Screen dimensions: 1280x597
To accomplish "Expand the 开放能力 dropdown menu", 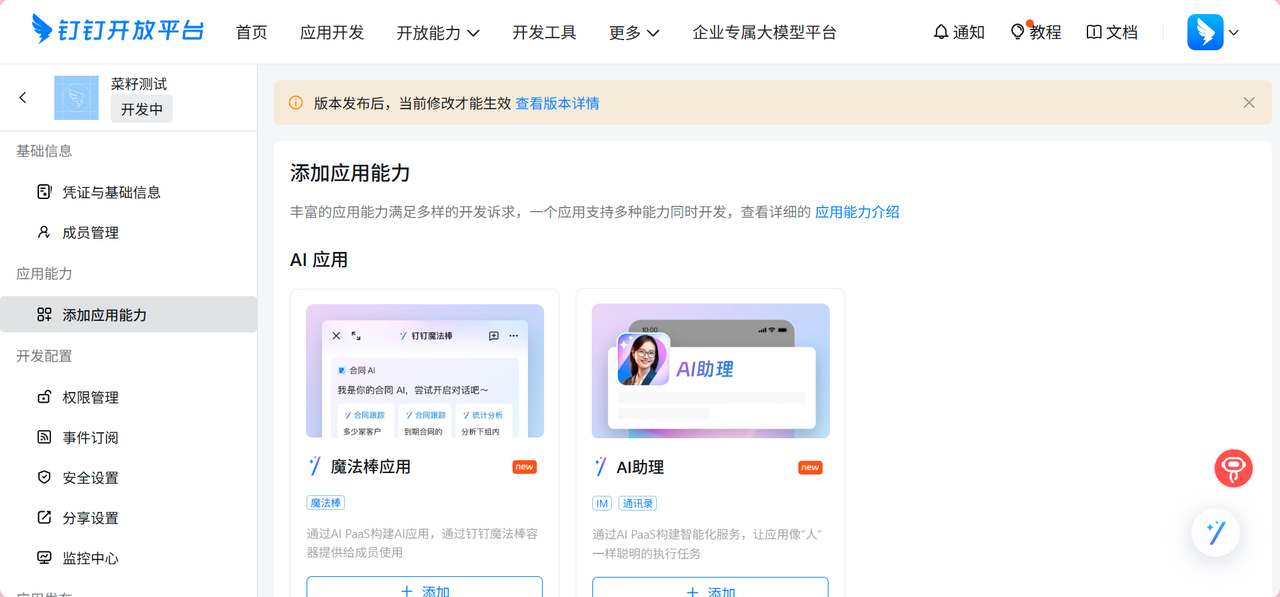I will [438, 32].
